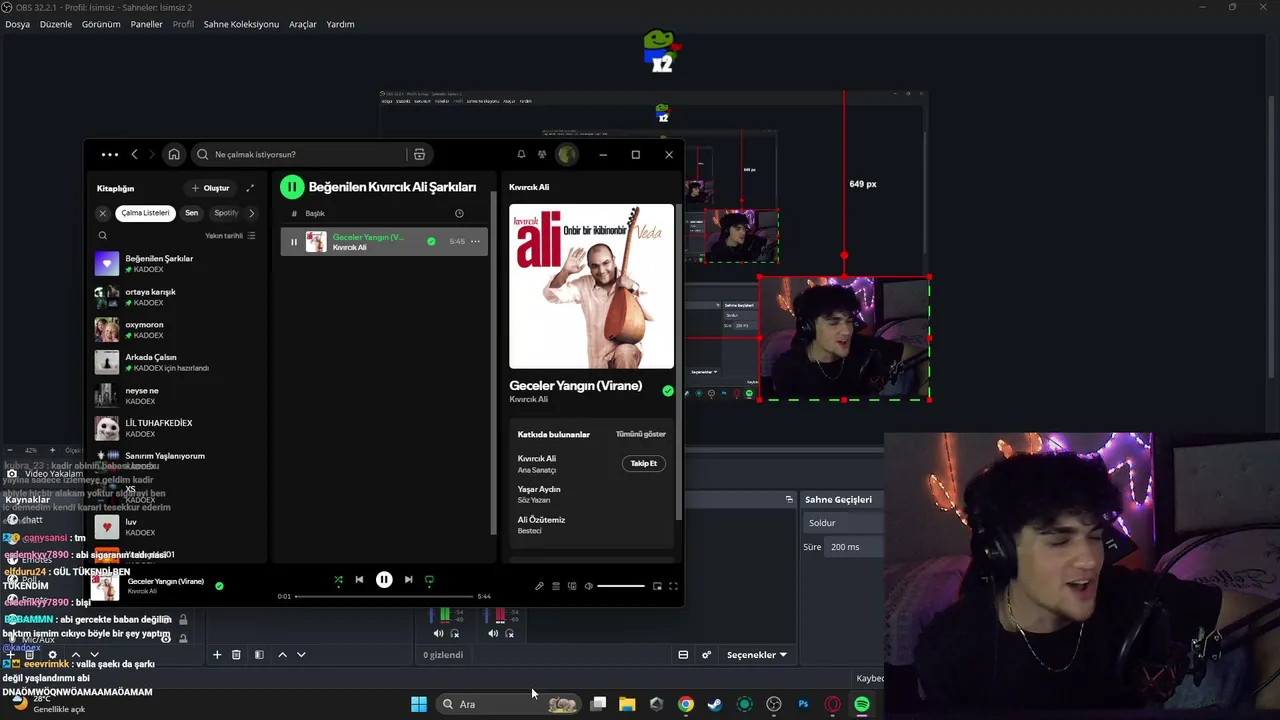This screenshot has height=720, width=1280.
Task: Open the Spotify friend activity icon
Action: (x=542, y=154)
